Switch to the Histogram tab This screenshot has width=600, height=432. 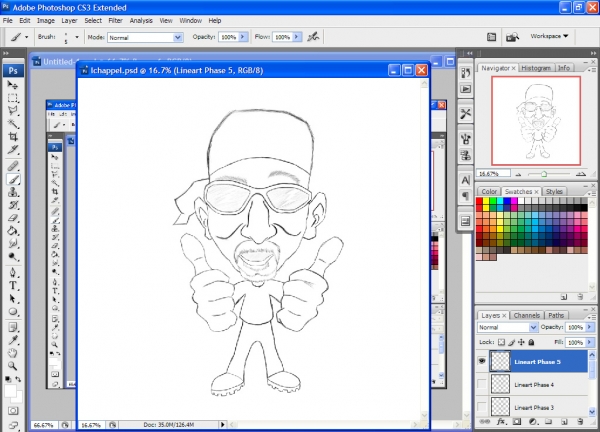pos(536,68)
